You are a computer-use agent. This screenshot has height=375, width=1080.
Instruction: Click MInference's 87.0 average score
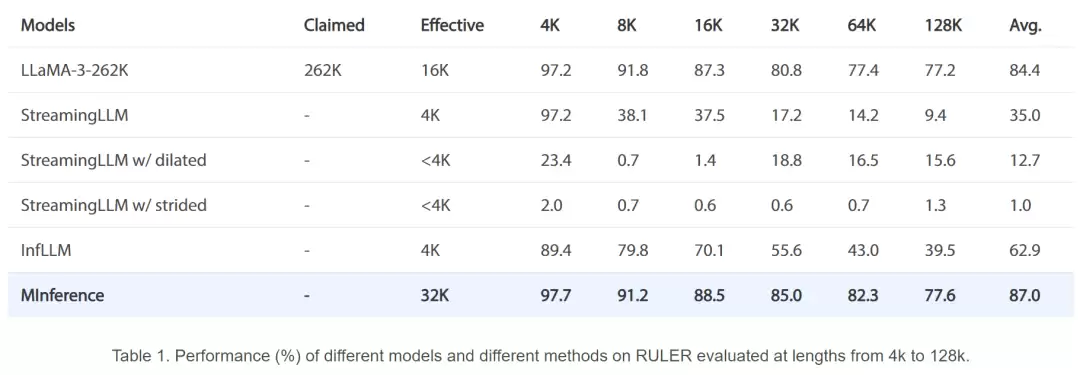tap(1024, 296)
